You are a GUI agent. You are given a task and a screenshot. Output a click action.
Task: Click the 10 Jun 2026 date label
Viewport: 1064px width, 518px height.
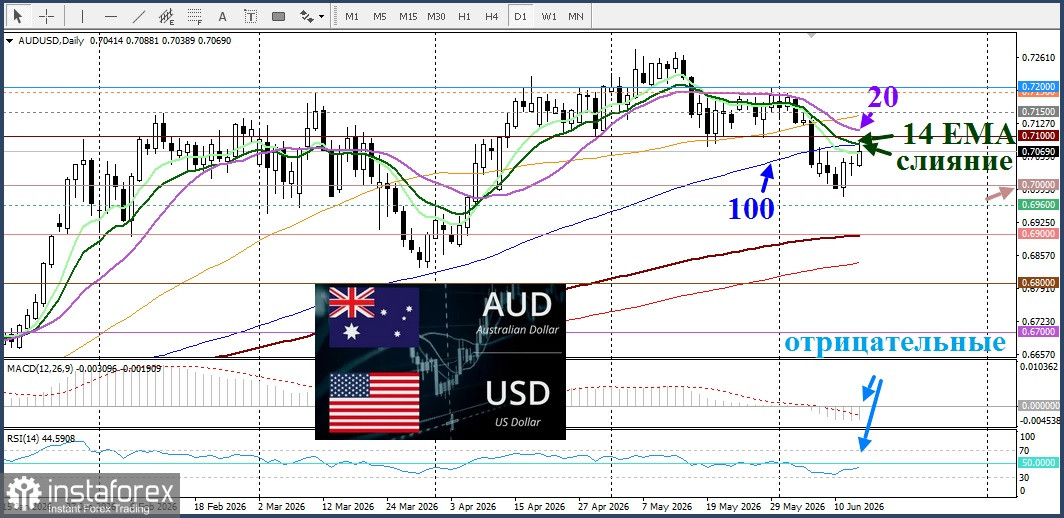(x=859, y=506)
